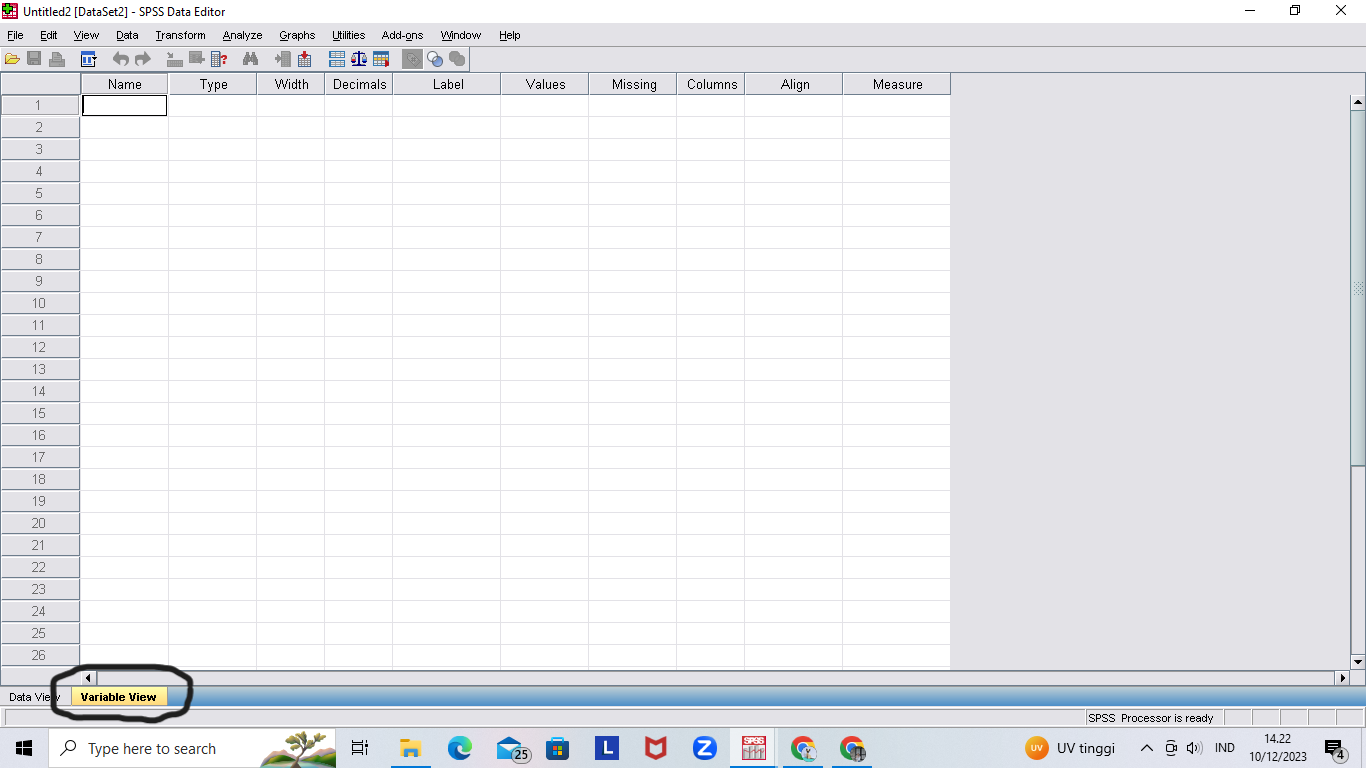This screenshot has width=1366, height=768.
Task: Click the Measure column header
Action: (897, 84)
